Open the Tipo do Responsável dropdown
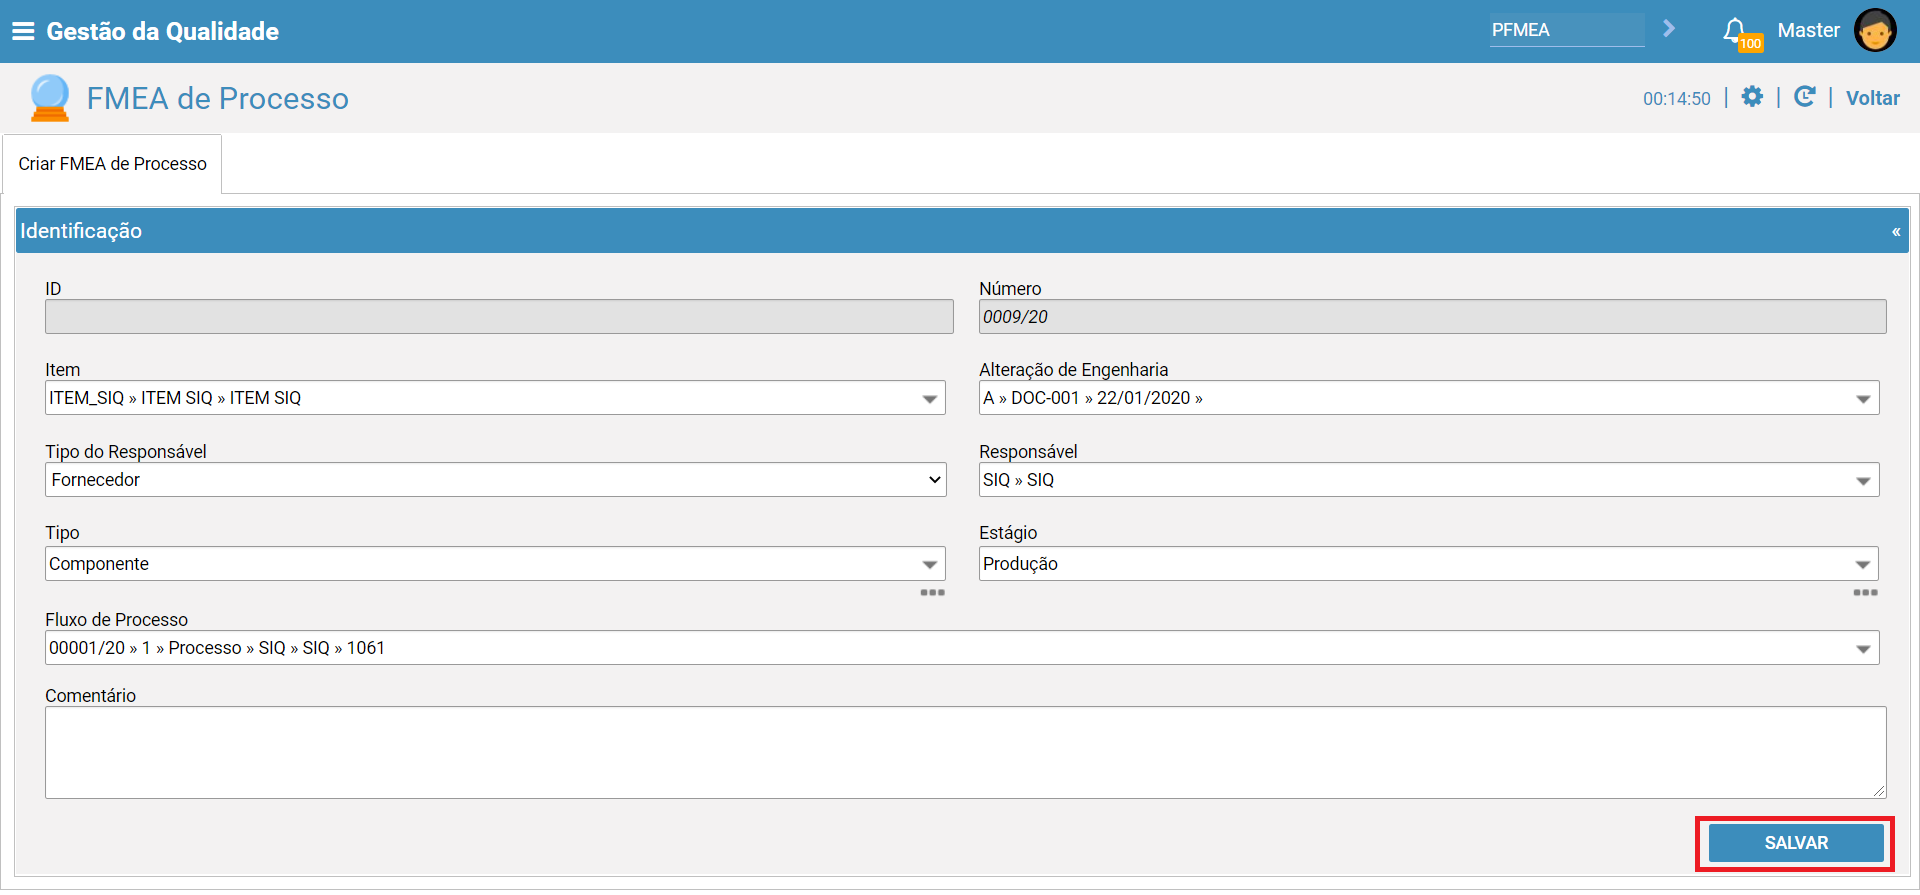1920x895 pixels. click(496, 480)
